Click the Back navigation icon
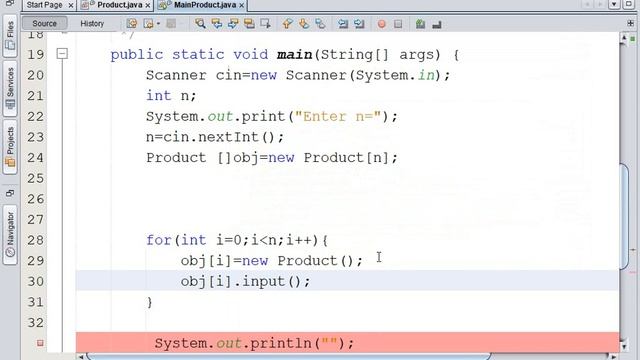This screenshot has width=640, height=360. point(148,24)
